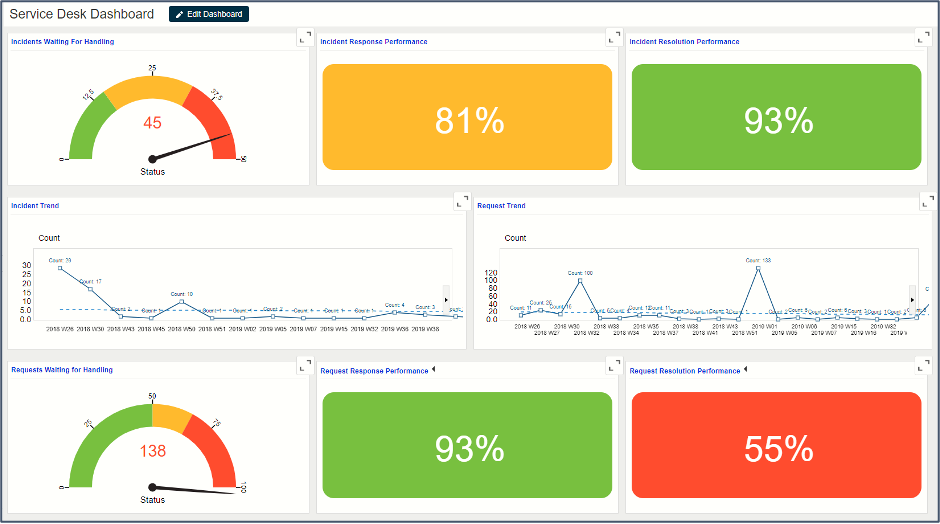
Task: Click the Status label under incidents gauge
Action: point(152,171)
